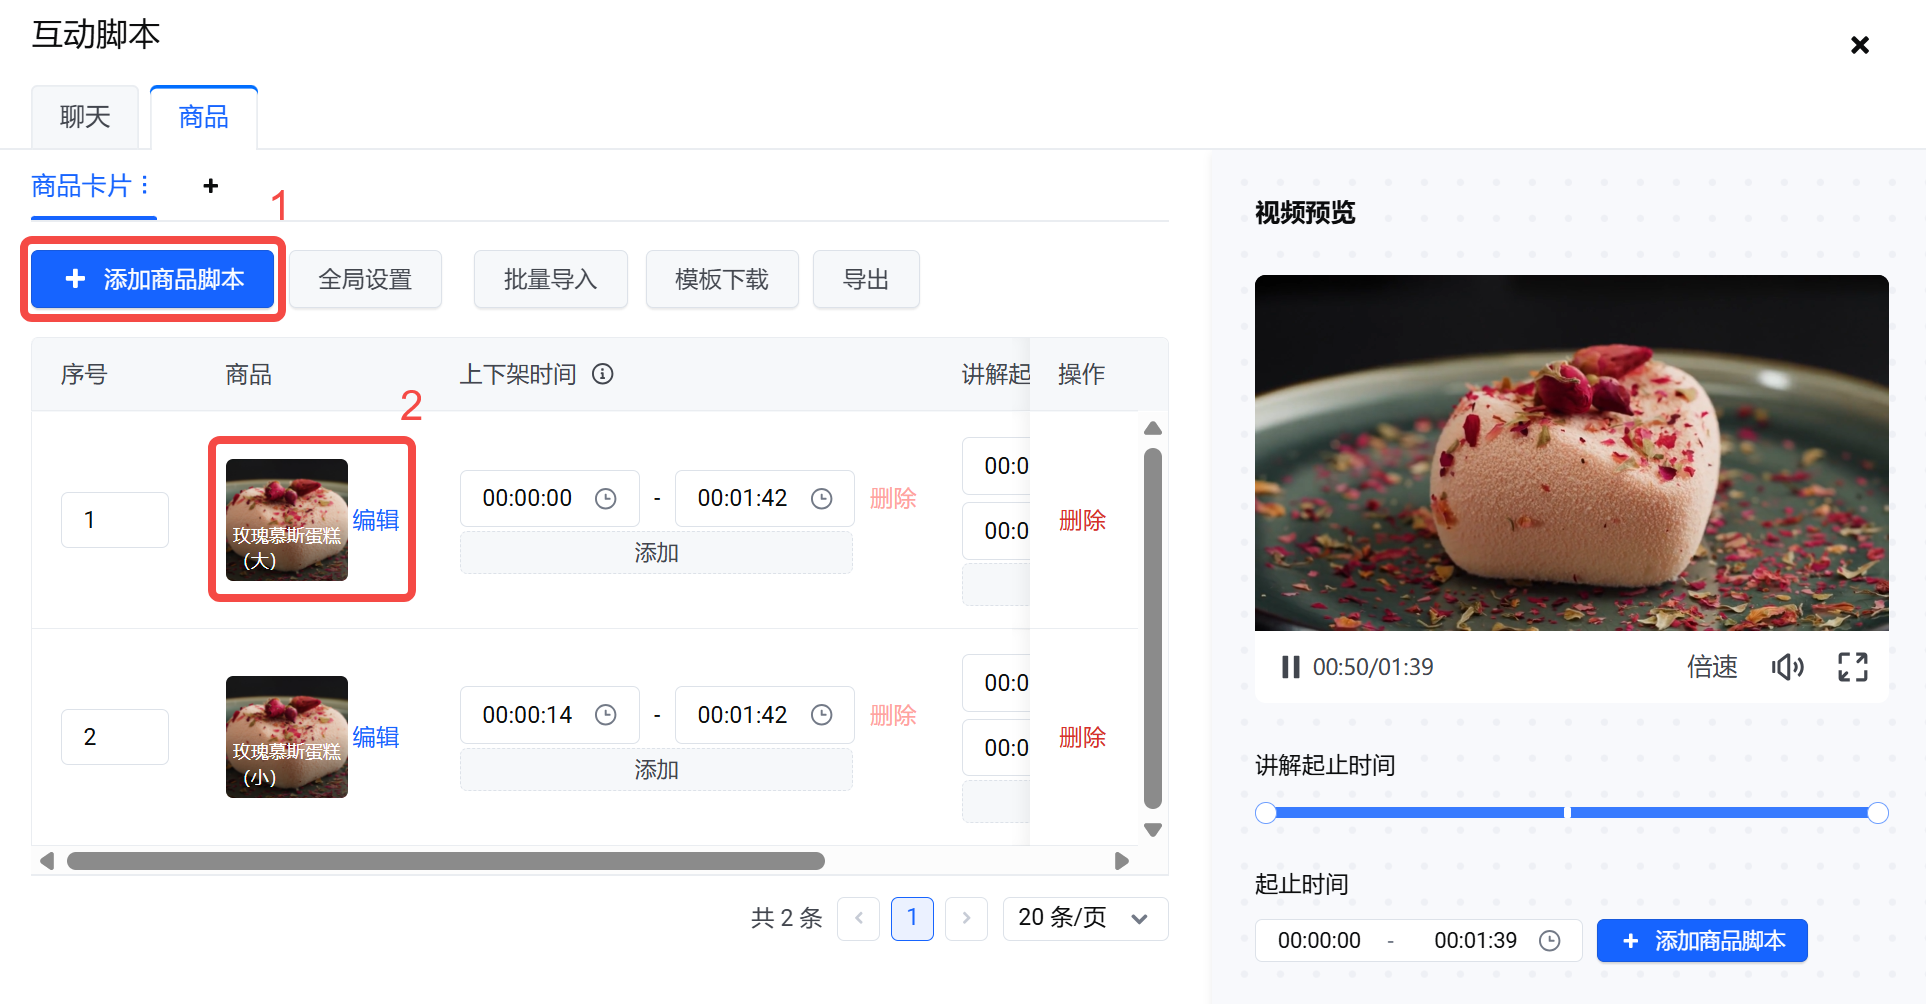This screenshot has height=1004, width=1926.
Task: Open the 20 条/页 page size dropdown
Action: tap(1085, 918)
